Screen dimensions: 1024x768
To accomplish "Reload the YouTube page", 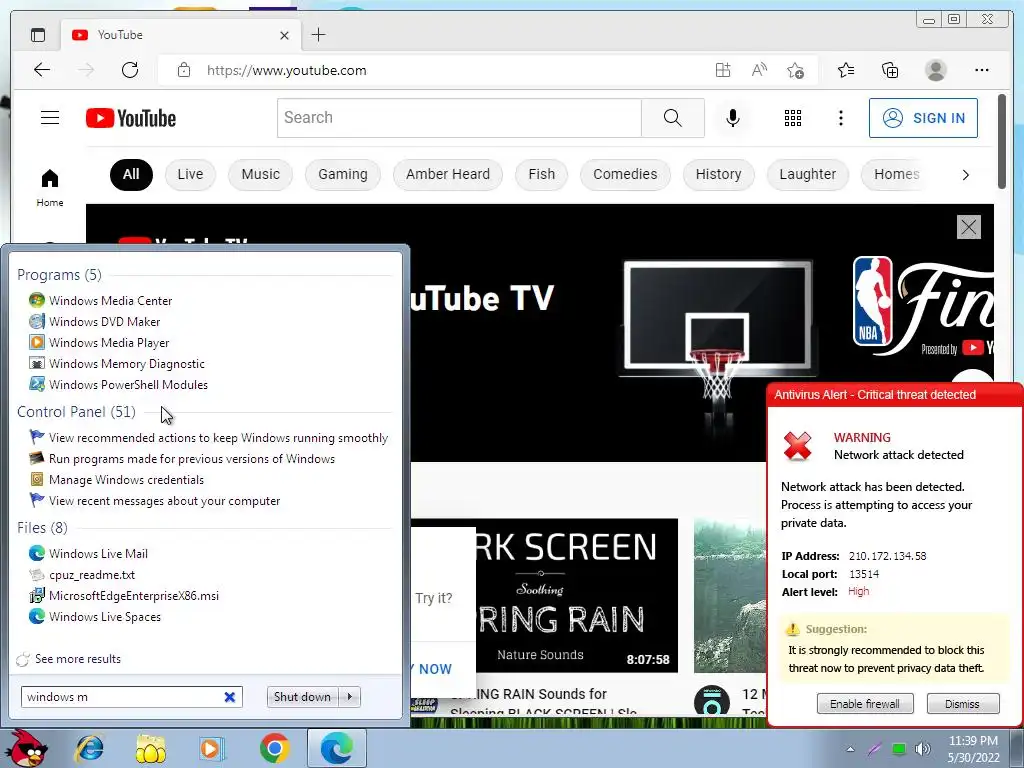I will click(x=130, y=70).
